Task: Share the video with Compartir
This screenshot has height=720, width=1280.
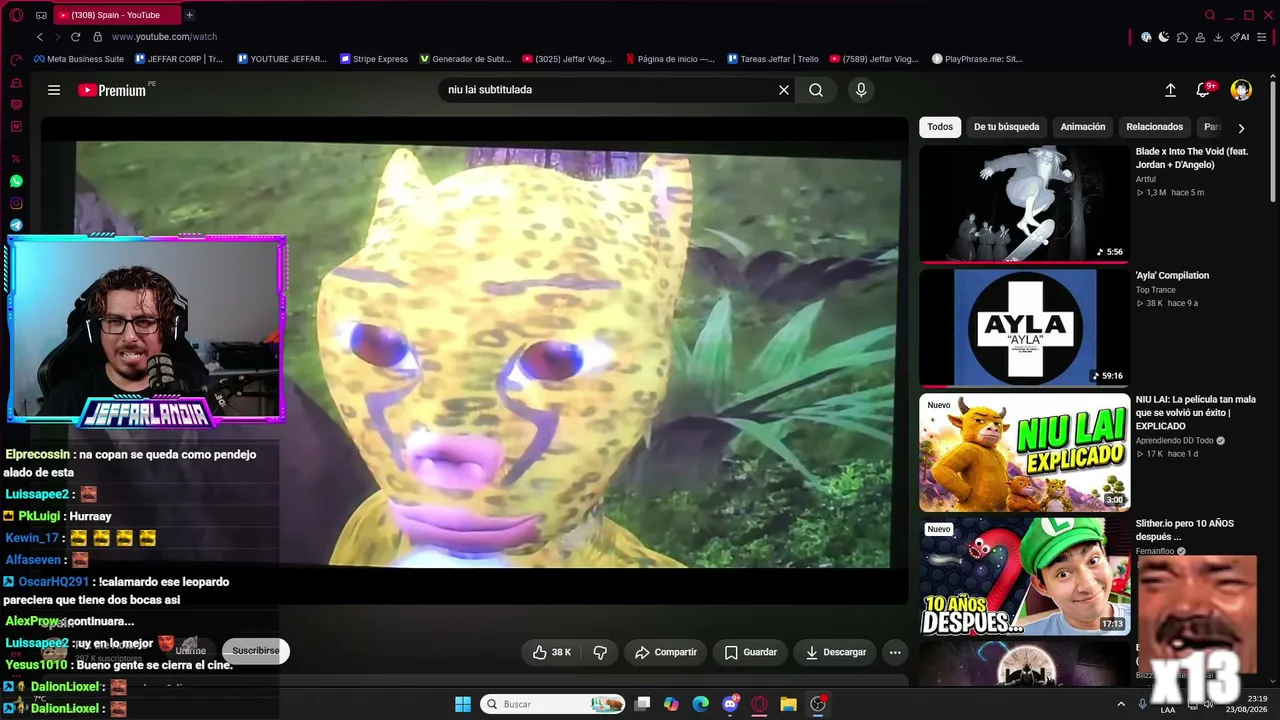Action: [x=666, y=652]
